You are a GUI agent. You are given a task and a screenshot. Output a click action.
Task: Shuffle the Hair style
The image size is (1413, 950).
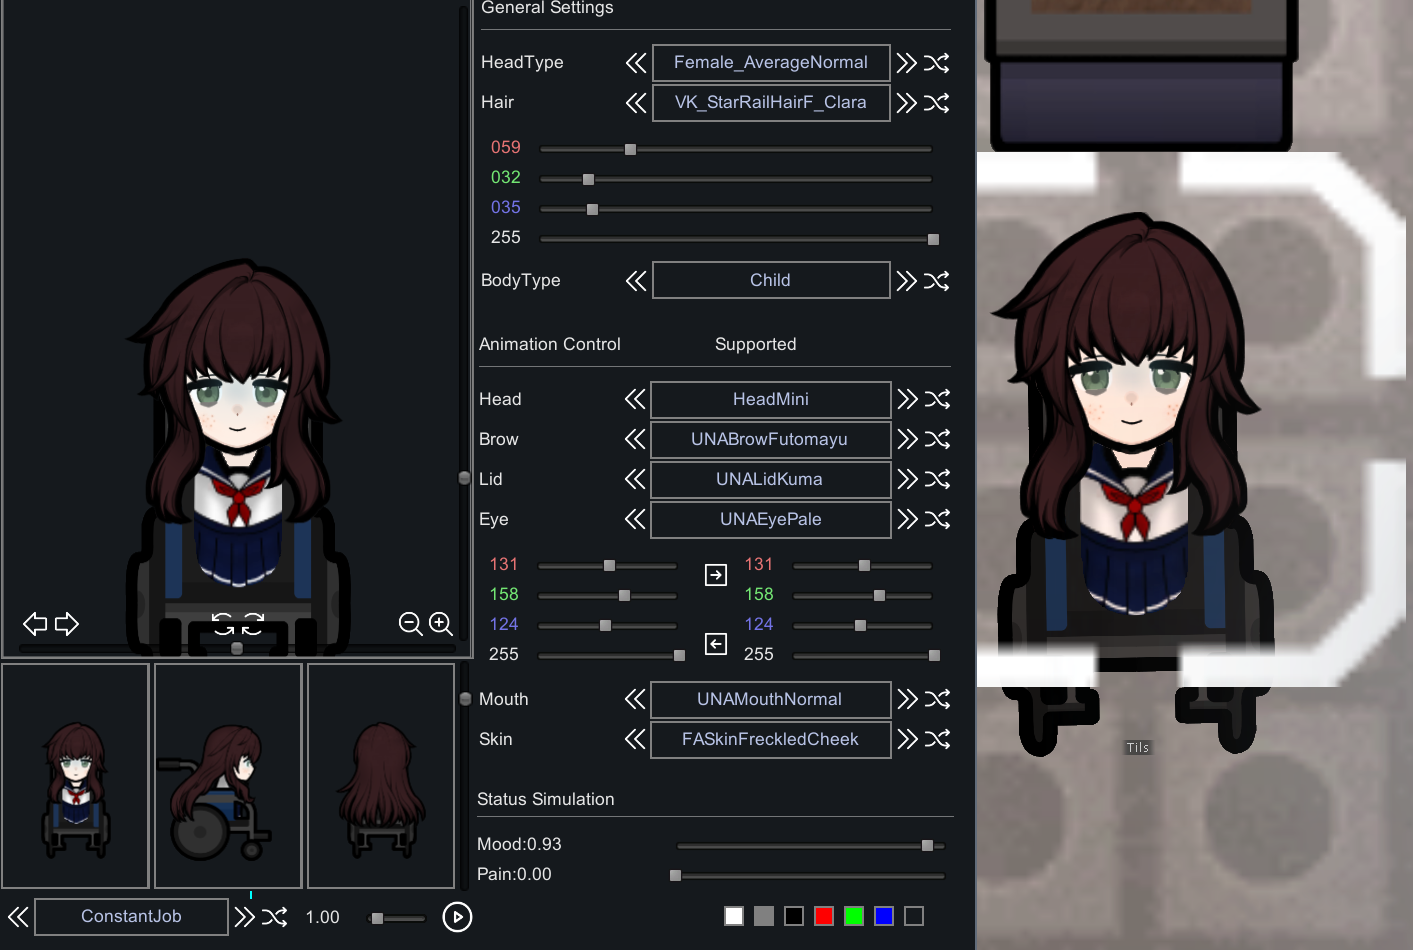[937, 103]
